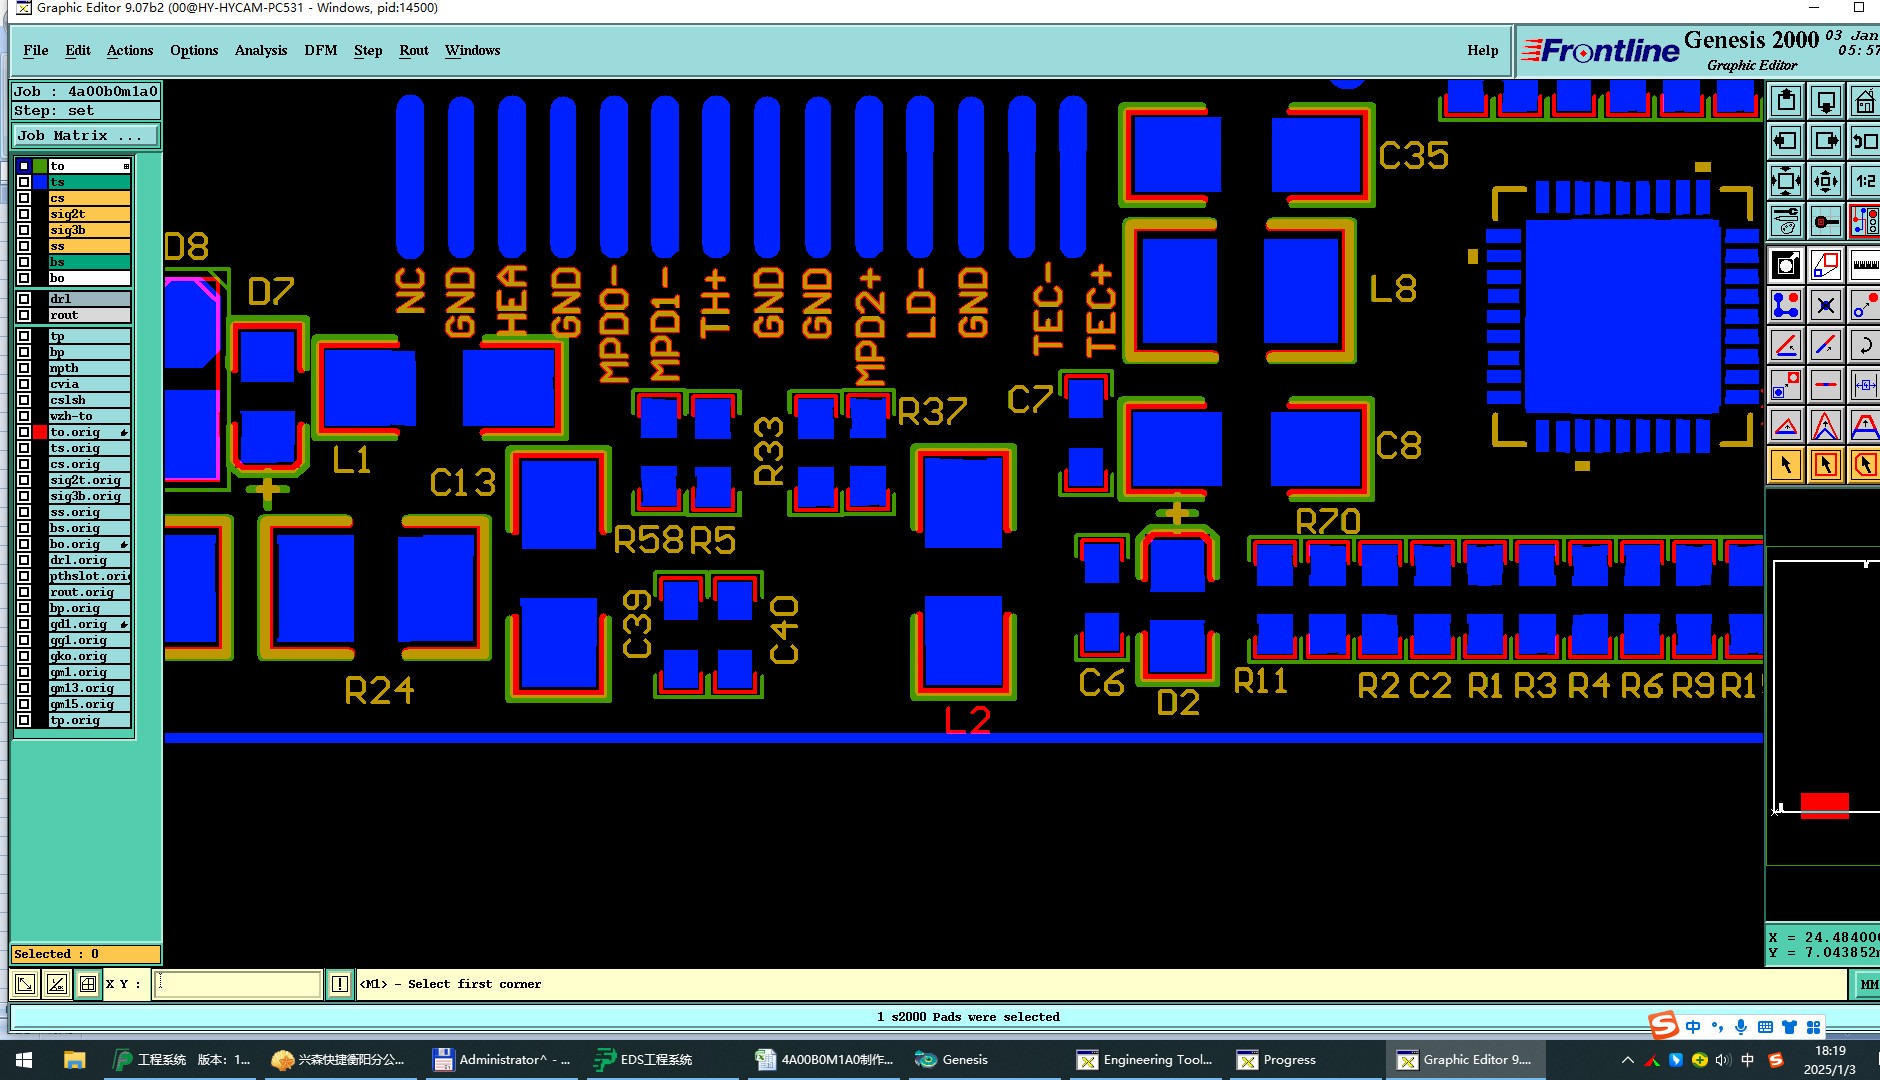The width and height of the screenshot is (1880, 1080).
Task: Click the rotate curved-arrow tool icon
Action: click(1865, 345)
